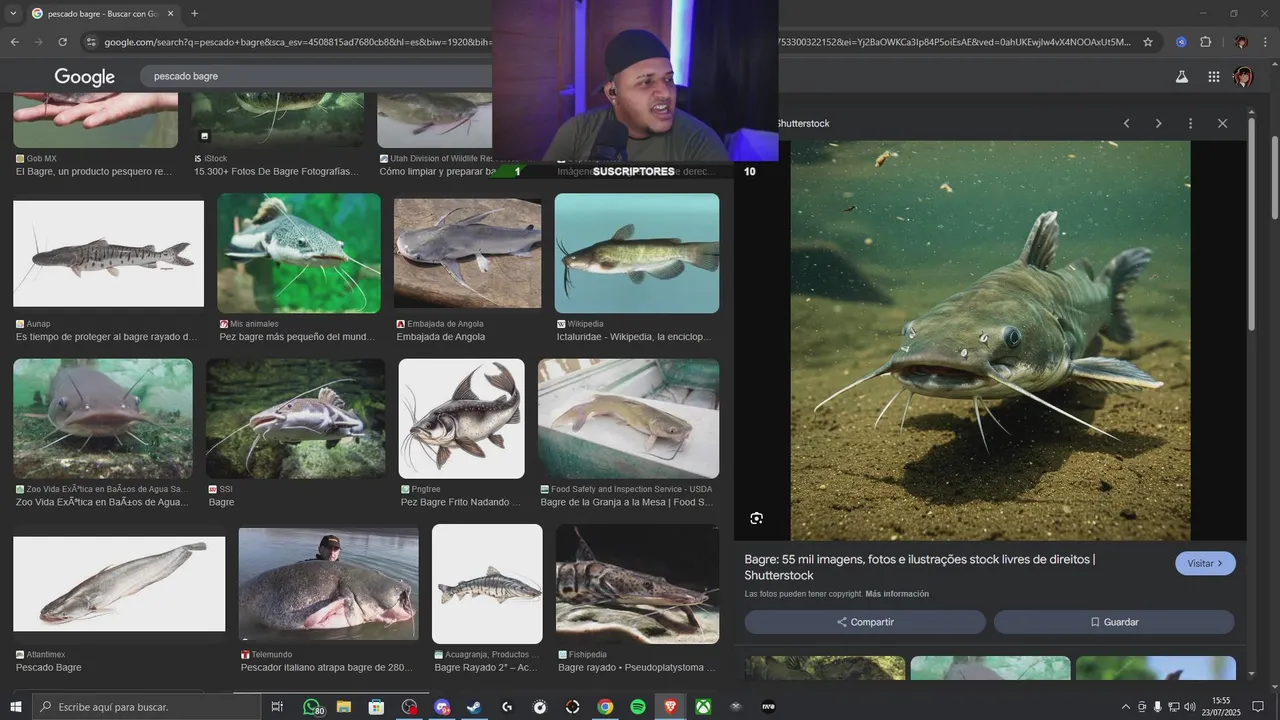
Task: Open the Windows Start menu
Action: pos(16,707)
